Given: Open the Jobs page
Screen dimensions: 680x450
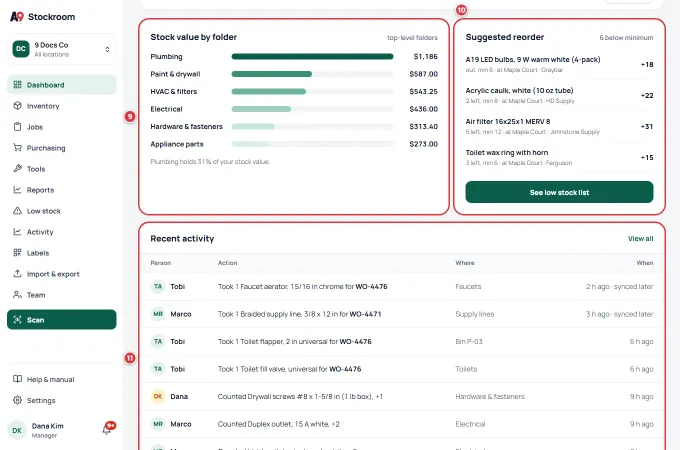Looking at the screenshot, I should click(62, 127).
